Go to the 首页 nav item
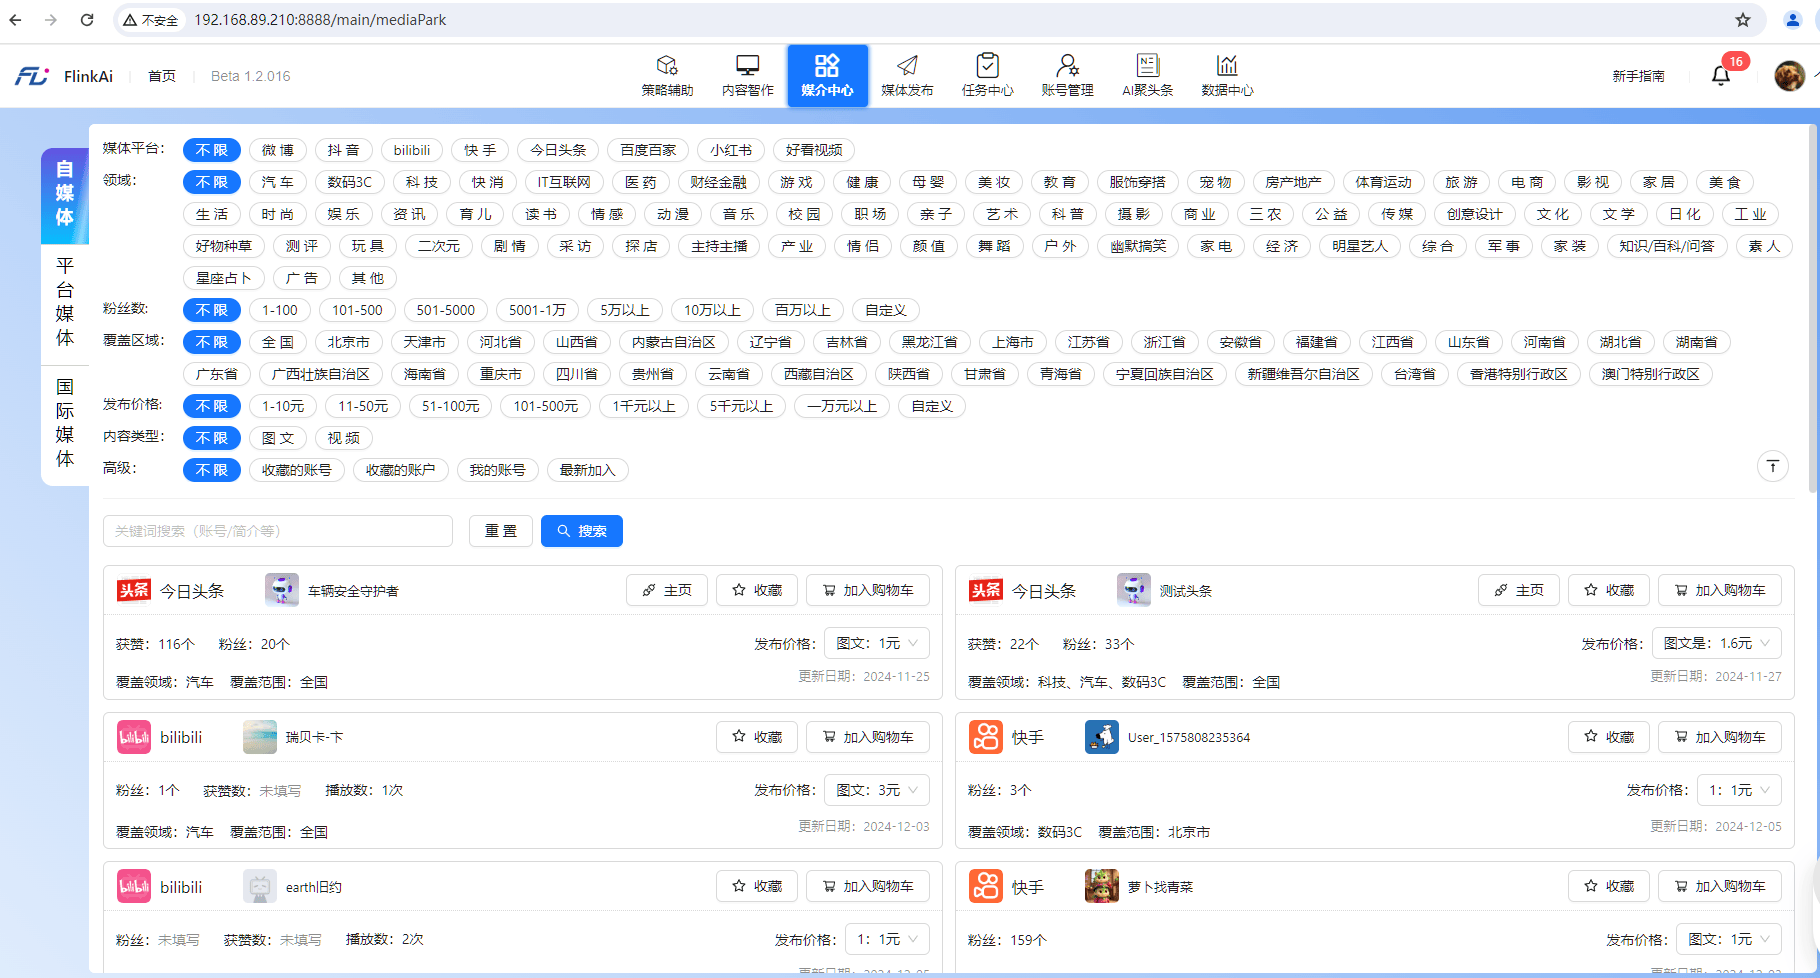The height and width of the screenshot is (978, 1820). coord(162,76)
